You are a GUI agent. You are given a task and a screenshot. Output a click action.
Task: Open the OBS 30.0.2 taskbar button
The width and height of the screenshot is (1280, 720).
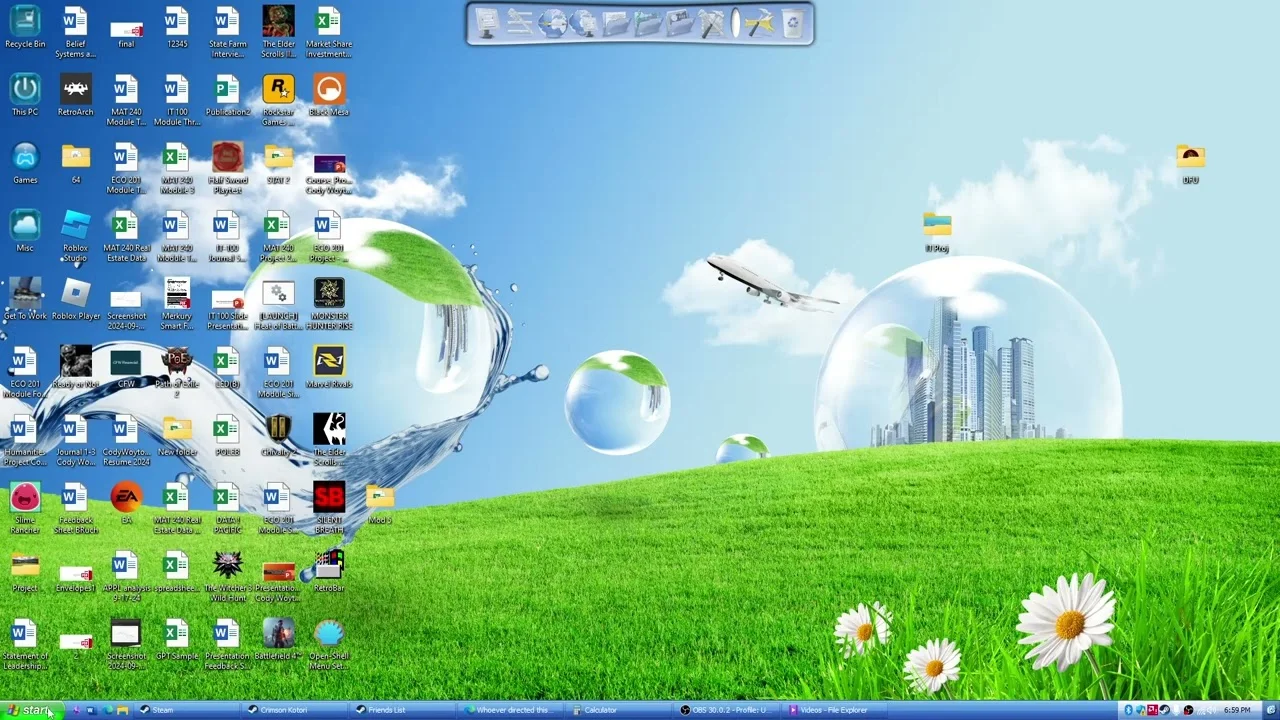727,710
